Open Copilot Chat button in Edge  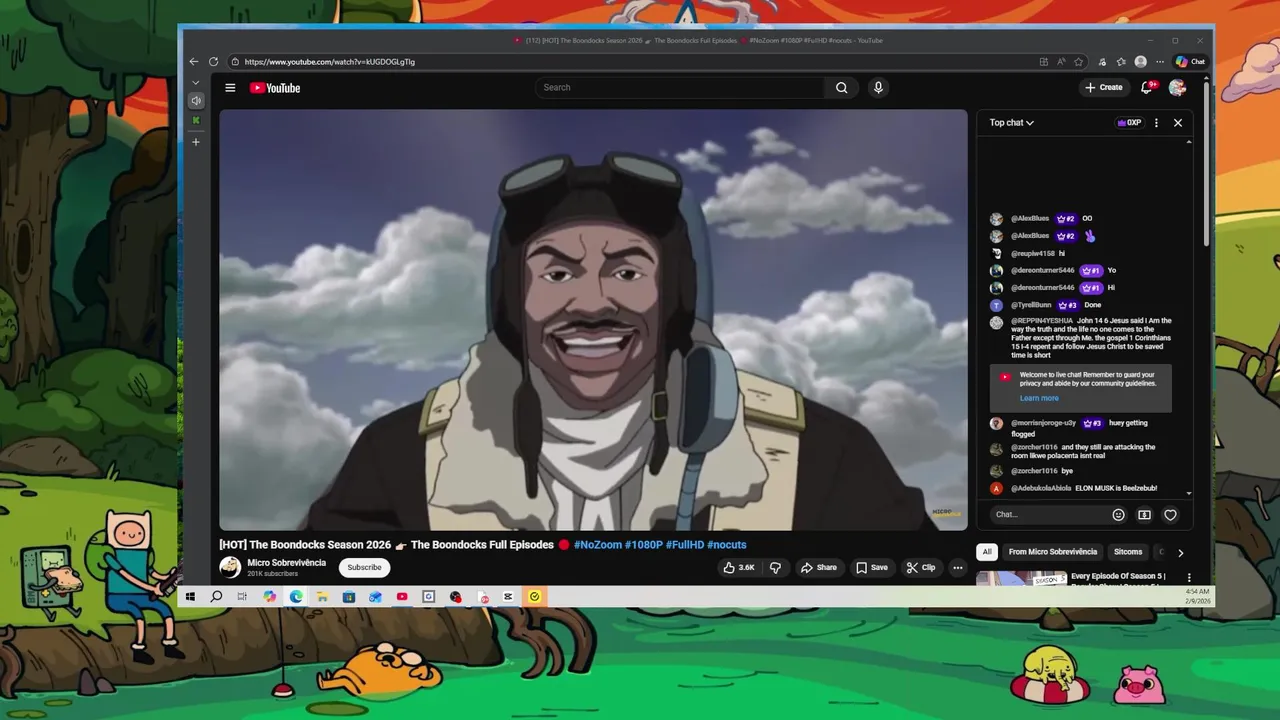click(1190, 62)
